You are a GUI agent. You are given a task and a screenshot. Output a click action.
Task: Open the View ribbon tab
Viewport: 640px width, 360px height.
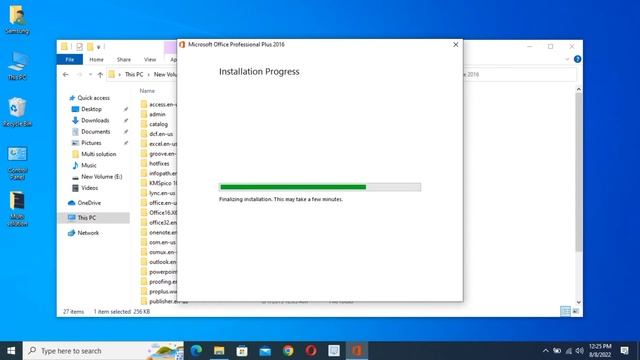point(150,60)
